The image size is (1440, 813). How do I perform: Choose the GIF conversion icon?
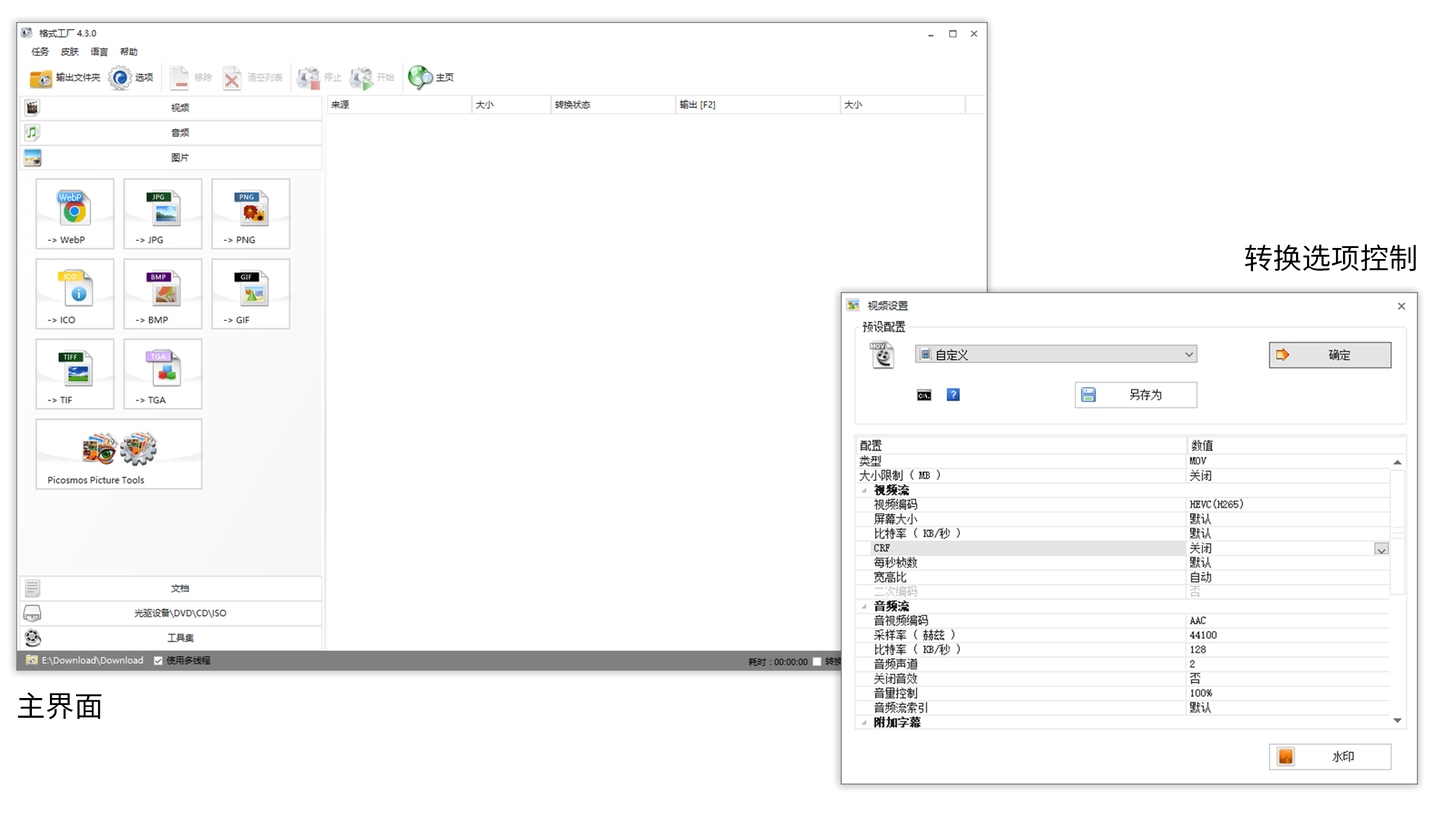pyautogui.click(x=251, y=294)
